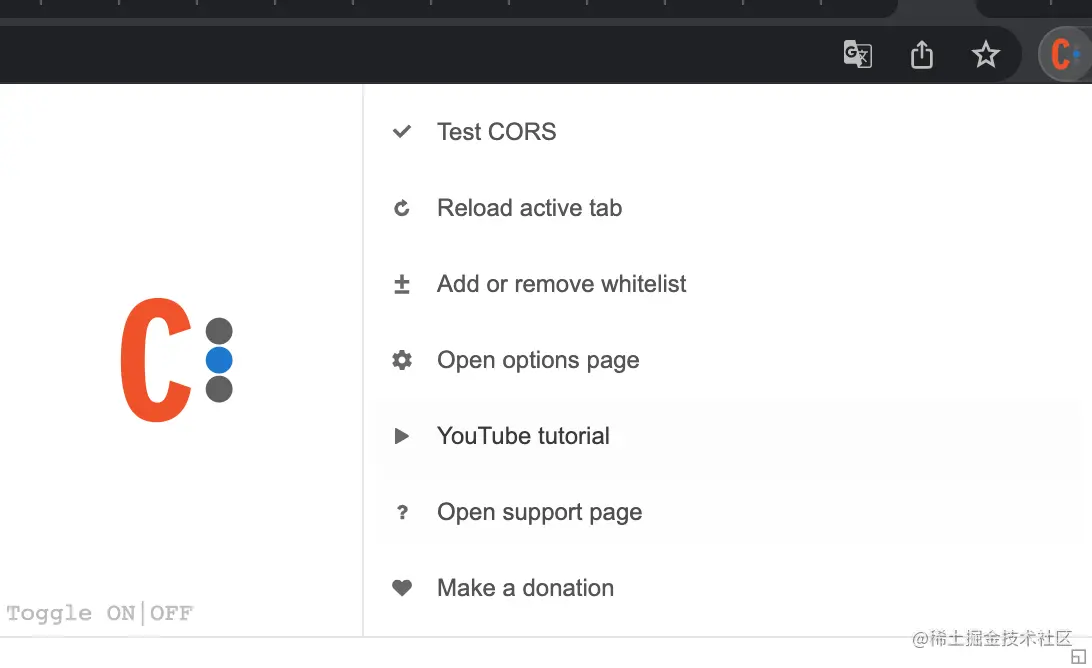Click the plus-minus whitelist icon

click(402, 283)
